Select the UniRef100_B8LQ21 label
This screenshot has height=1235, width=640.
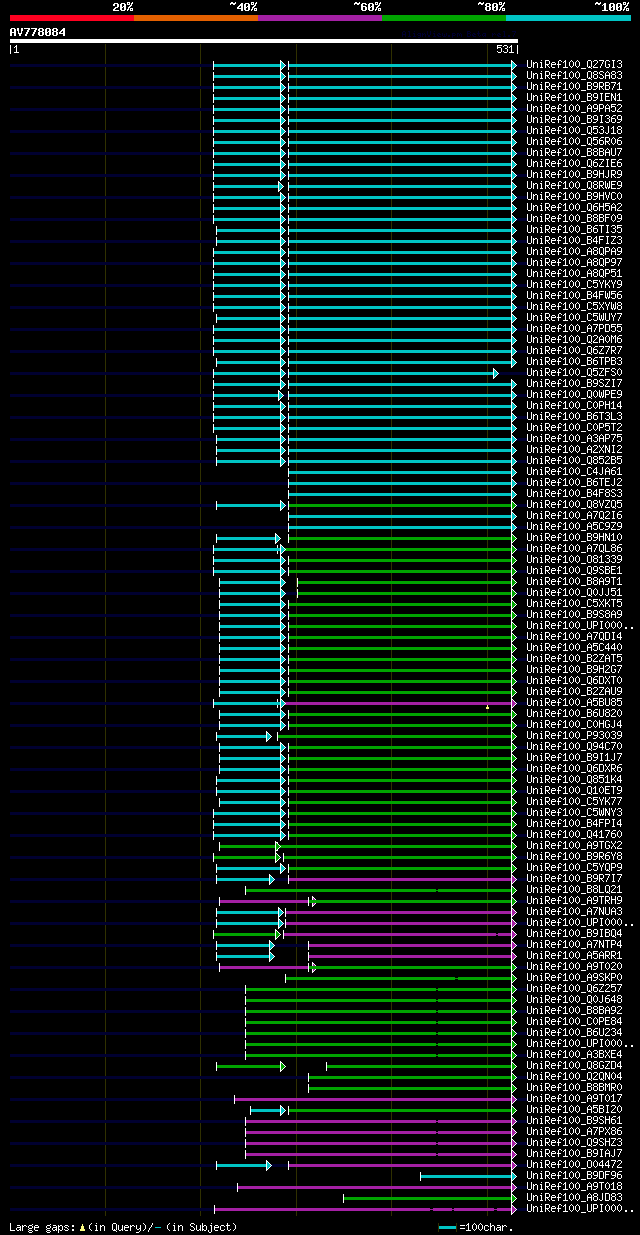click(x=574, y=889)
